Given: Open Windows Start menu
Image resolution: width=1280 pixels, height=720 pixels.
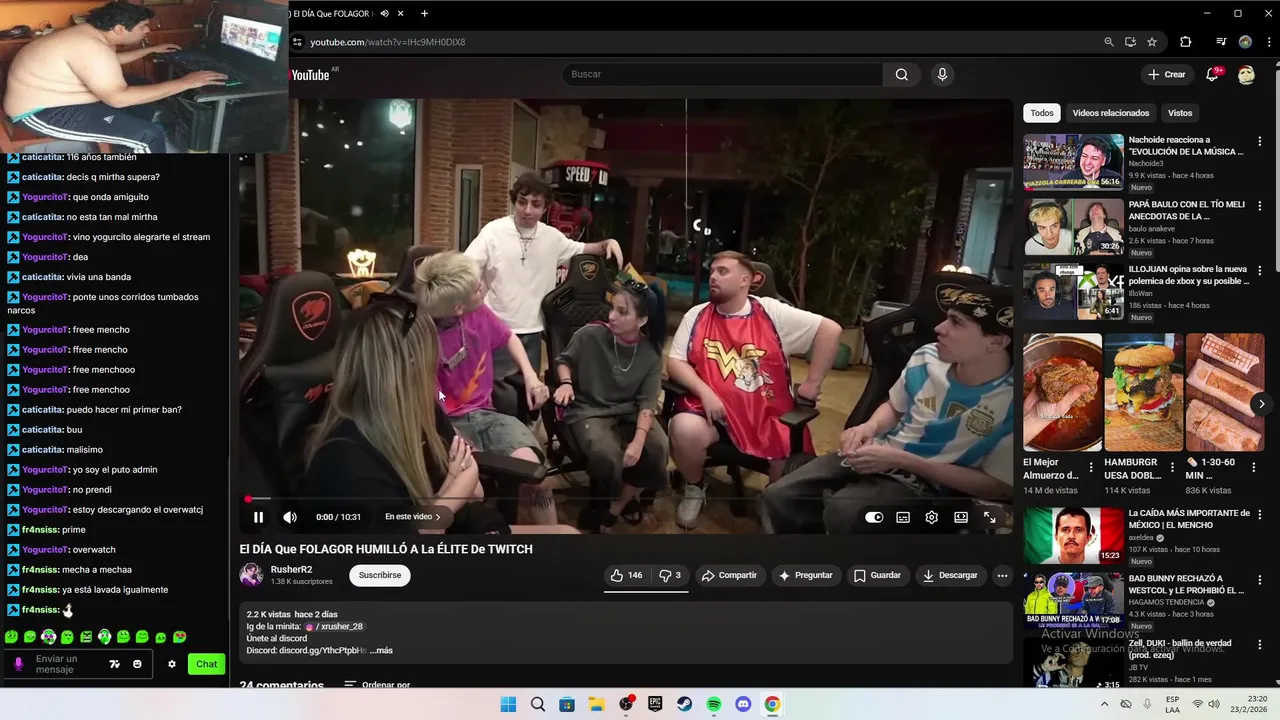Looking at the screenshot, I should (508, 704).
